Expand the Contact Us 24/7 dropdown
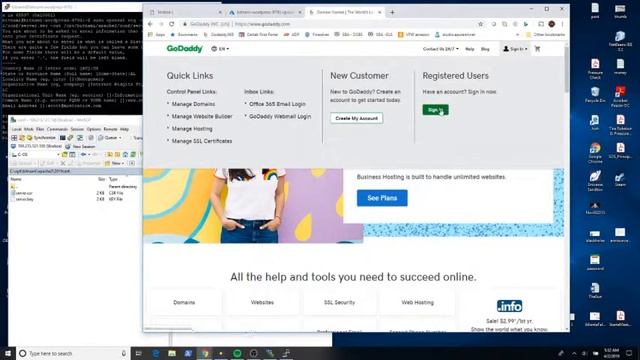The width and height of the screenshot is (640, 360). click(x=440, y=49)
